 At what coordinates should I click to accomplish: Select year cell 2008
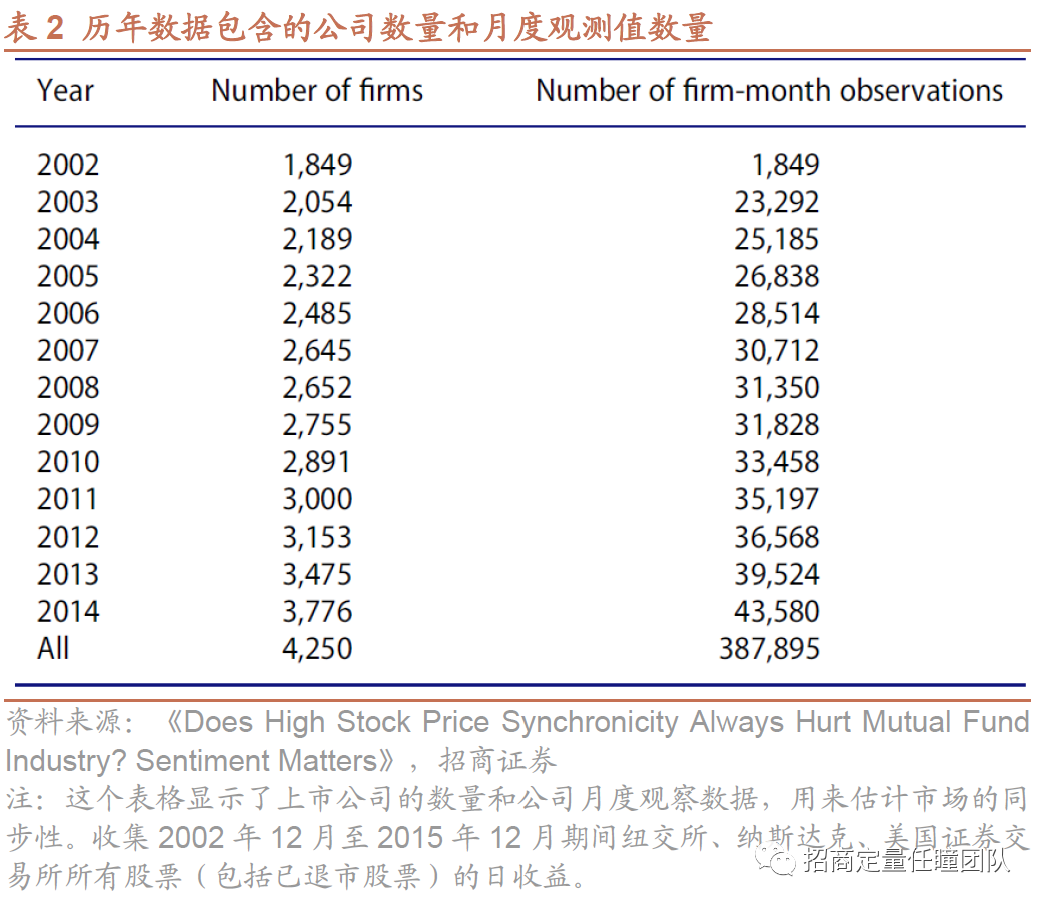pyautogui.click(x=68, y=388)
